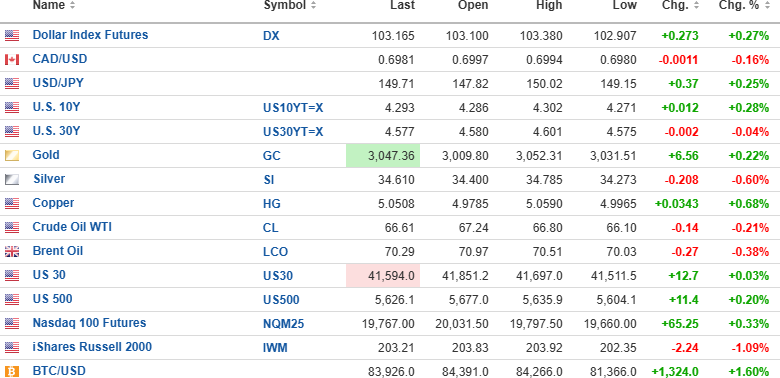This screenshot has height=378, width=780.
Task: Select the US10YT=X symbol link
Action: point(293,107)
